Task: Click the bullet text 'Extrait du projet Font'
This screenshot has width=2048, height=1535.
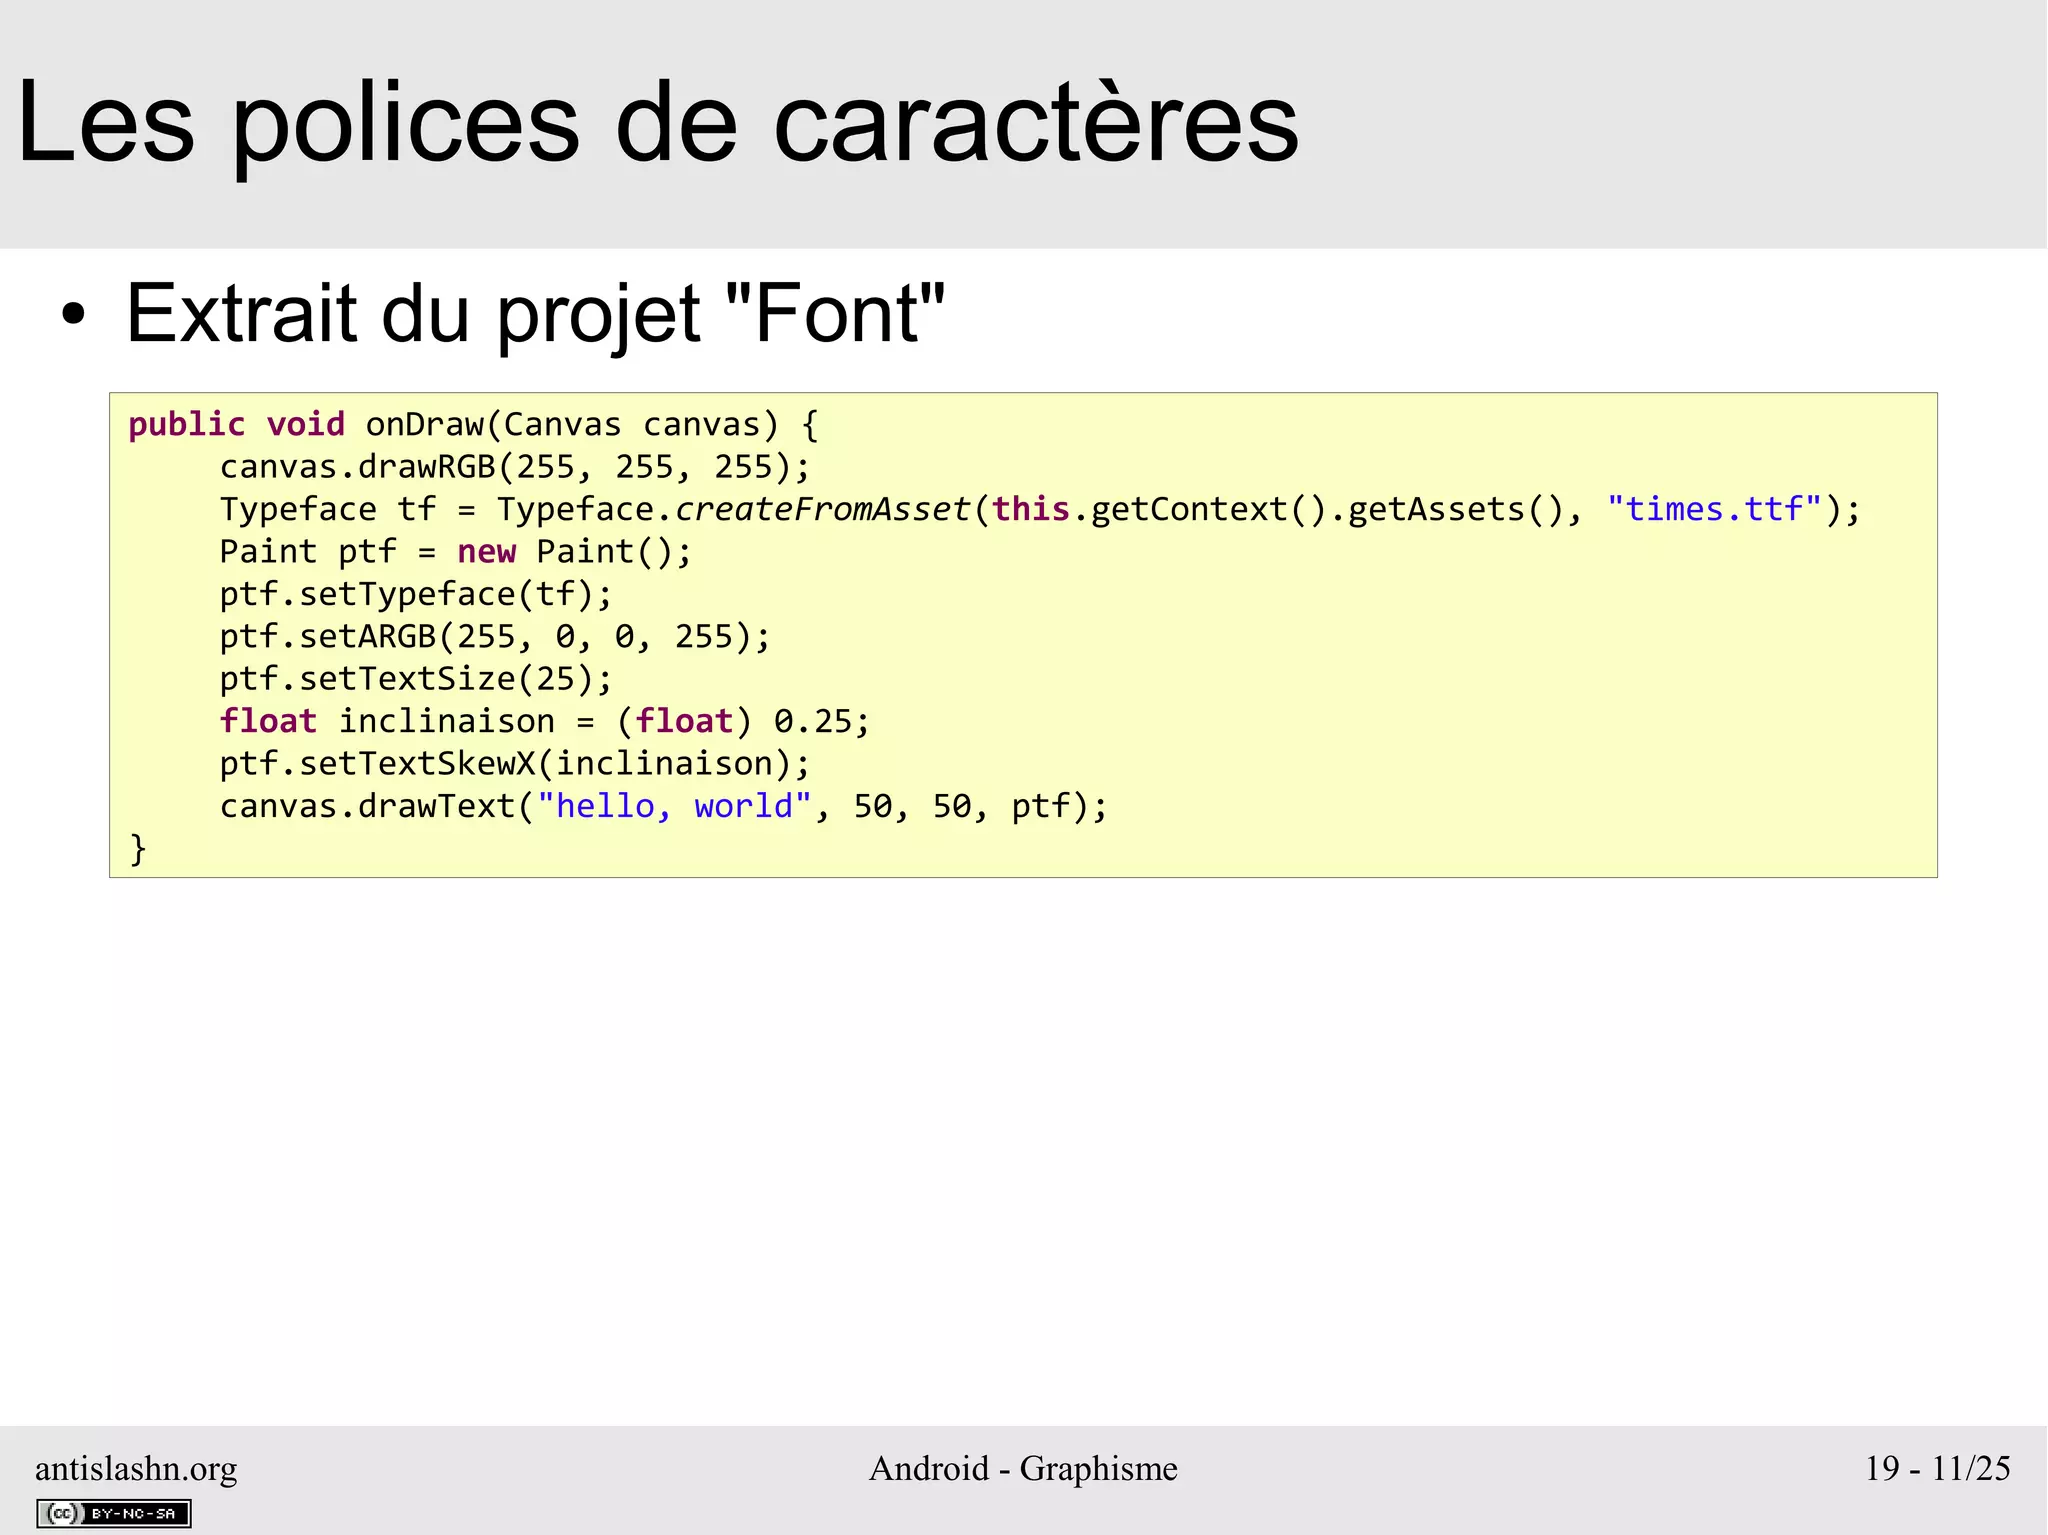Action: pos(534,314)
